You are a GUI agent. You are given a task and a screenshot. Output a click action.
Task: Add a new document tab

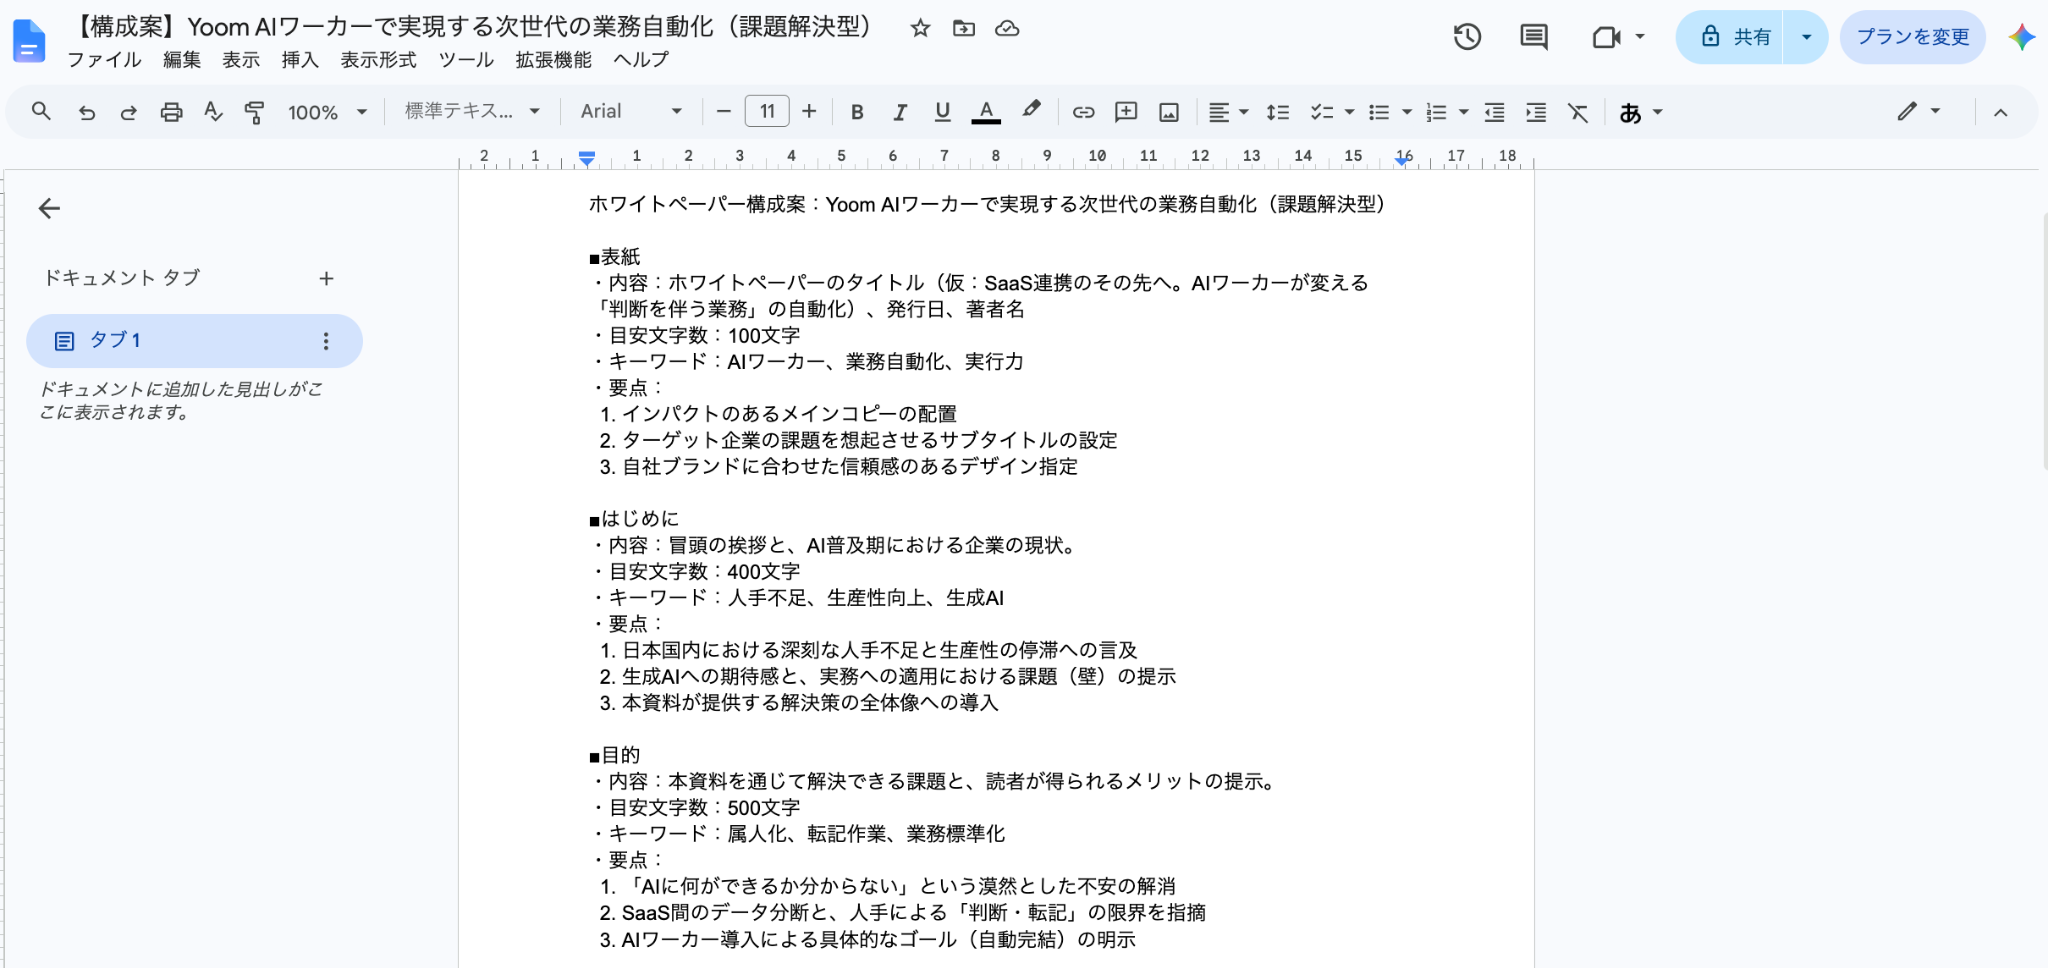click(x=326, y=278)
